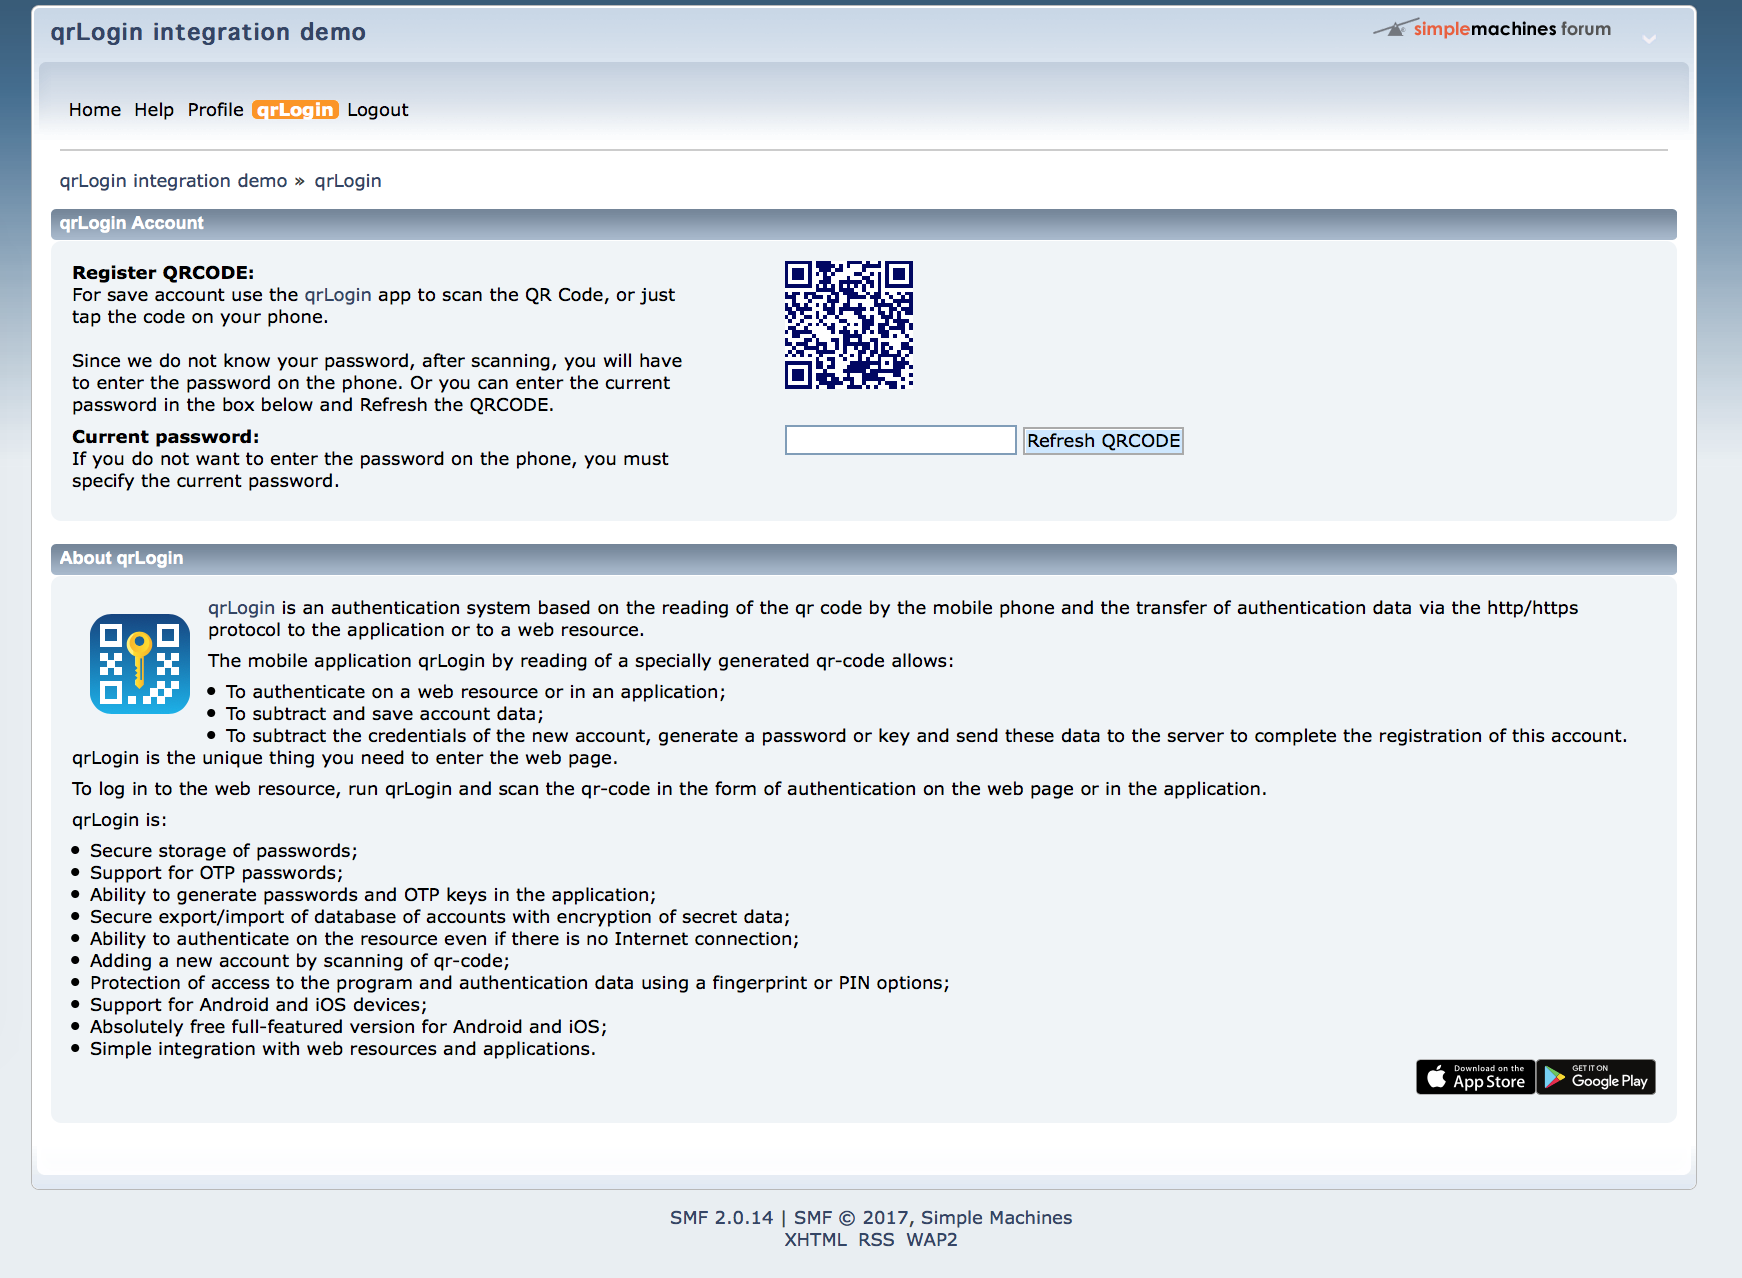The width and height of the screenshot is (1742, 1278).
Task: Go to the Home menu item
Action: tap(95, 110)
